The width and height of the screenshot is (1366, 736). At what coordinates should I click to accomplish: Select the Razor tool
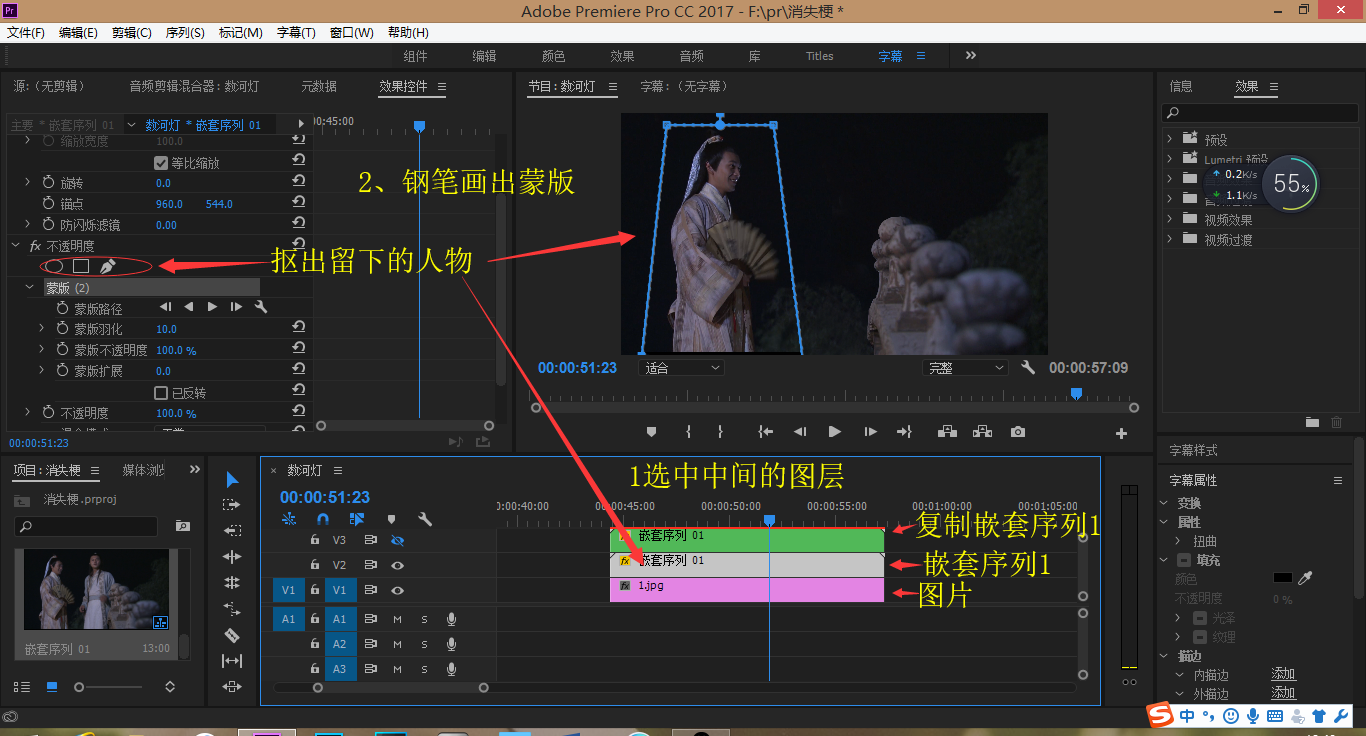pyautogui.click(x=232, y=635)
